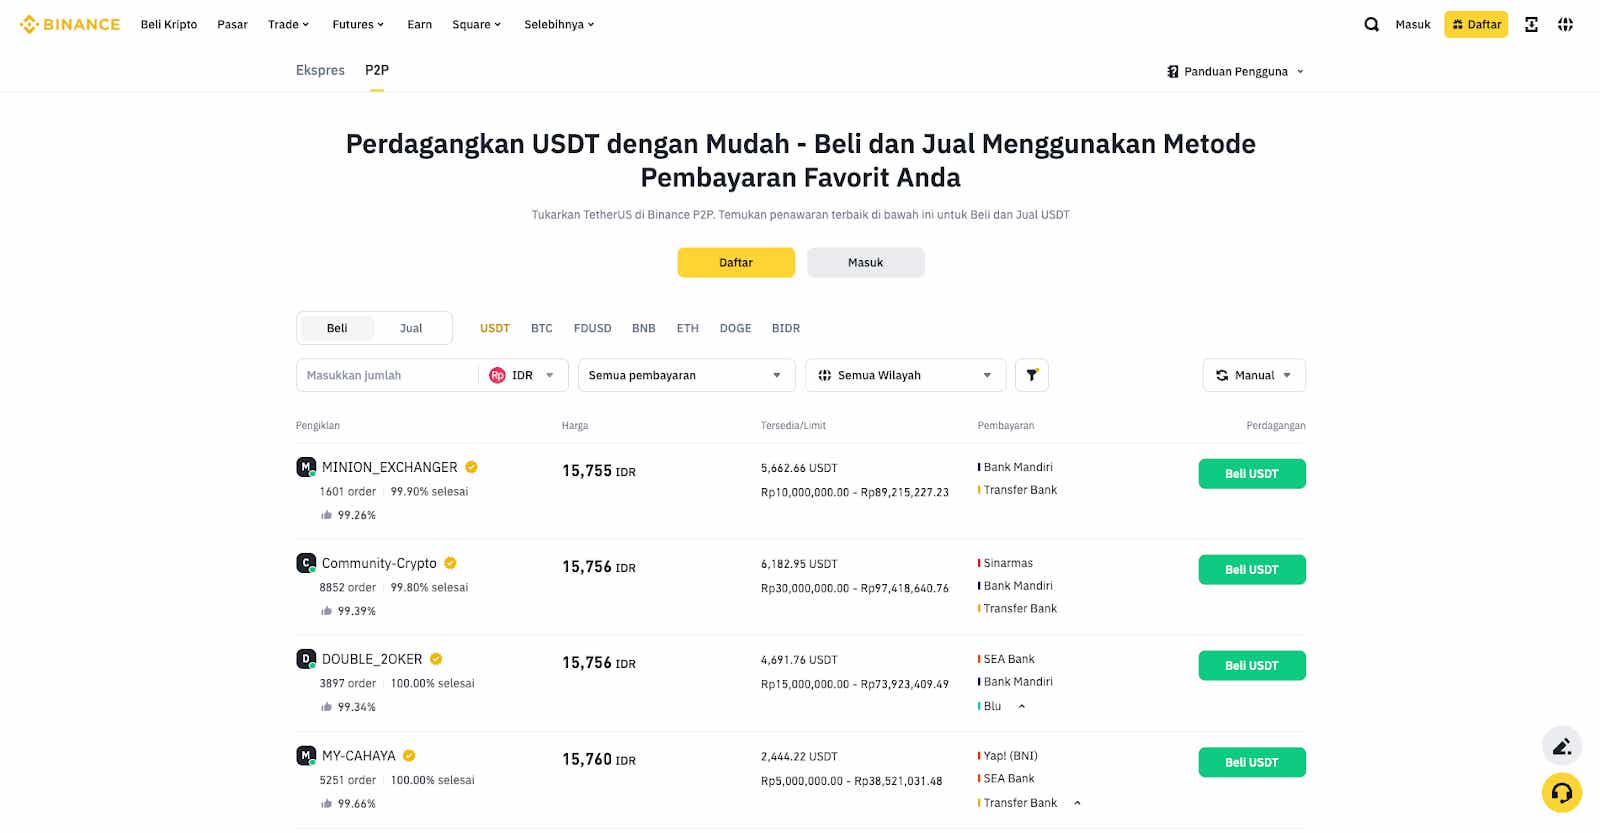Expand the Trade menu dropdown

coord(288,24)
